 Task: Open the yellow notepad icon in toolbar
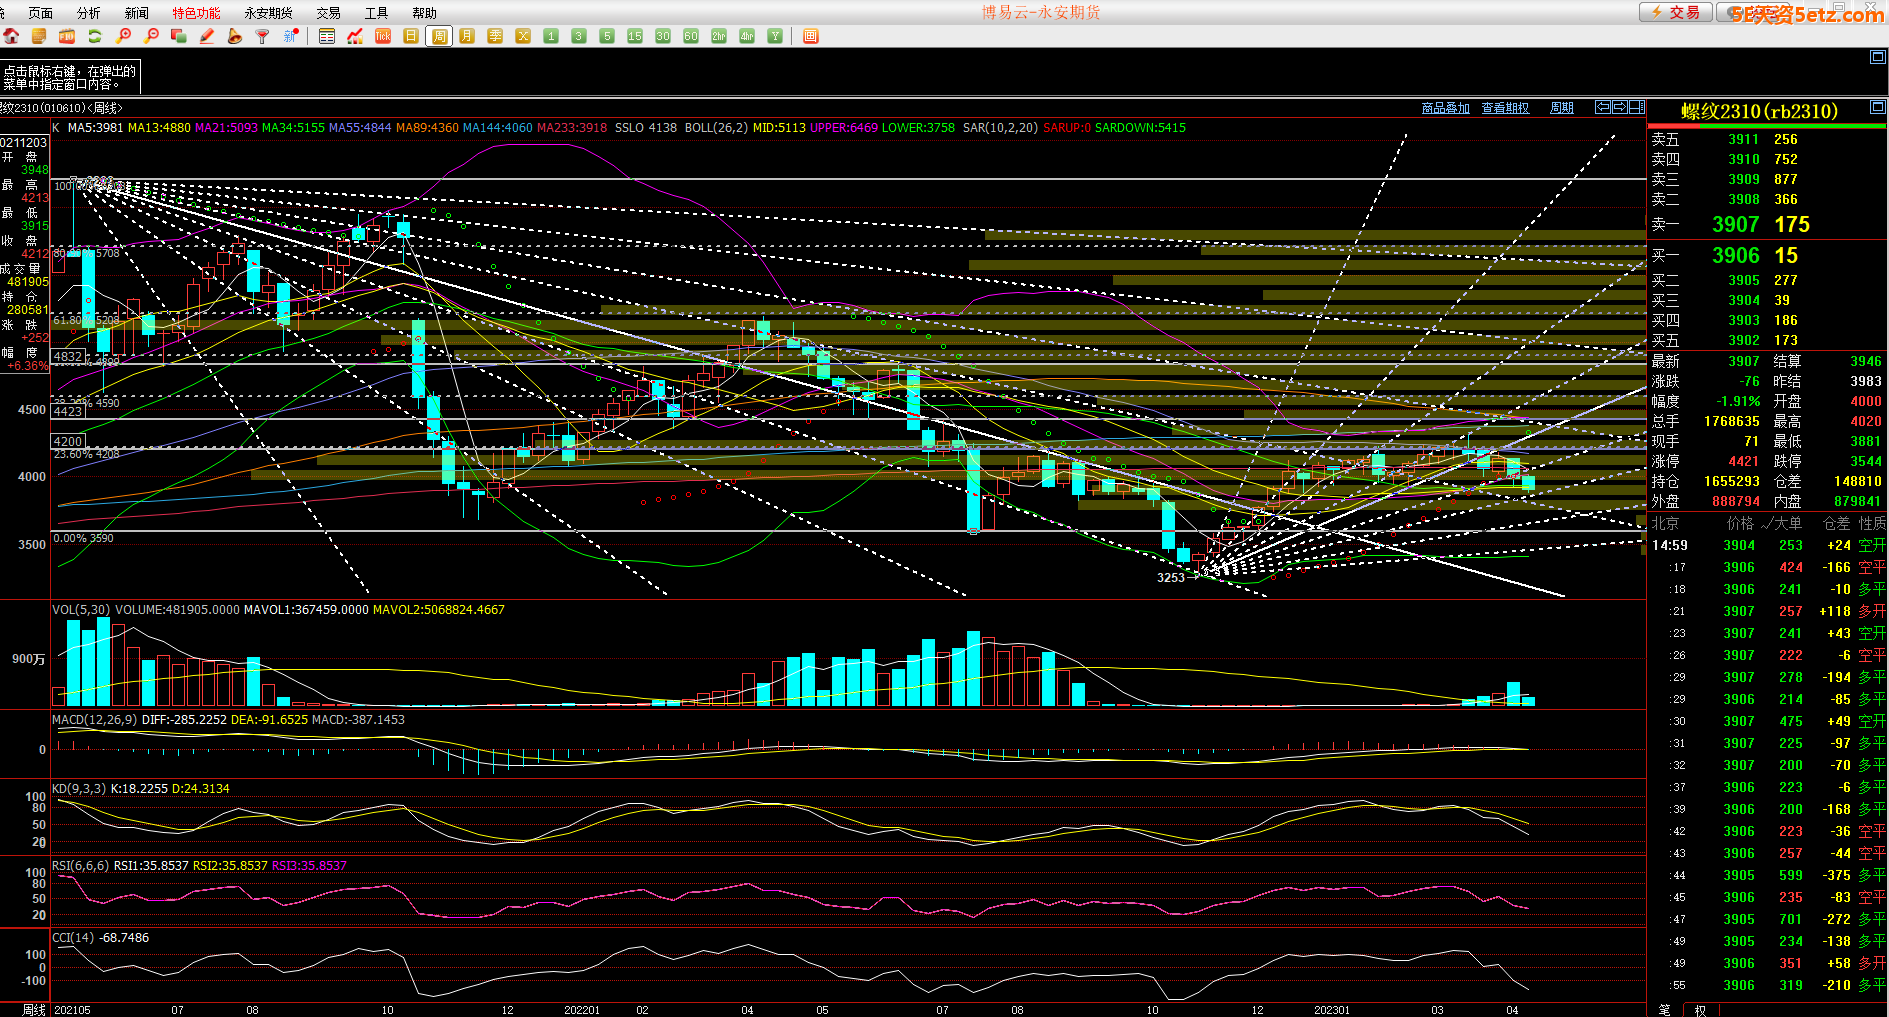coord(39,36)
